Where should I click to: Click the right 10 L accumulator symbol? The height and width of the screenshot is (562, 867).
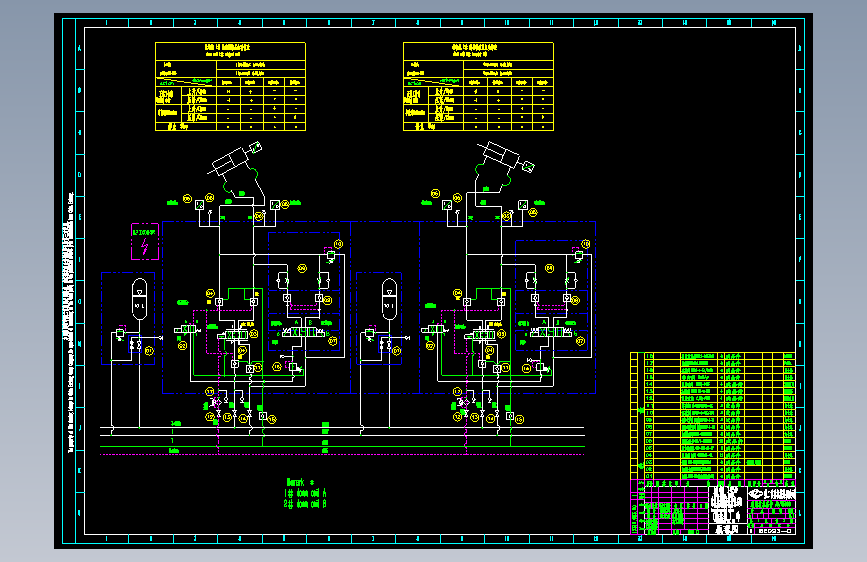pyautogui.click(x=389, y=299)
